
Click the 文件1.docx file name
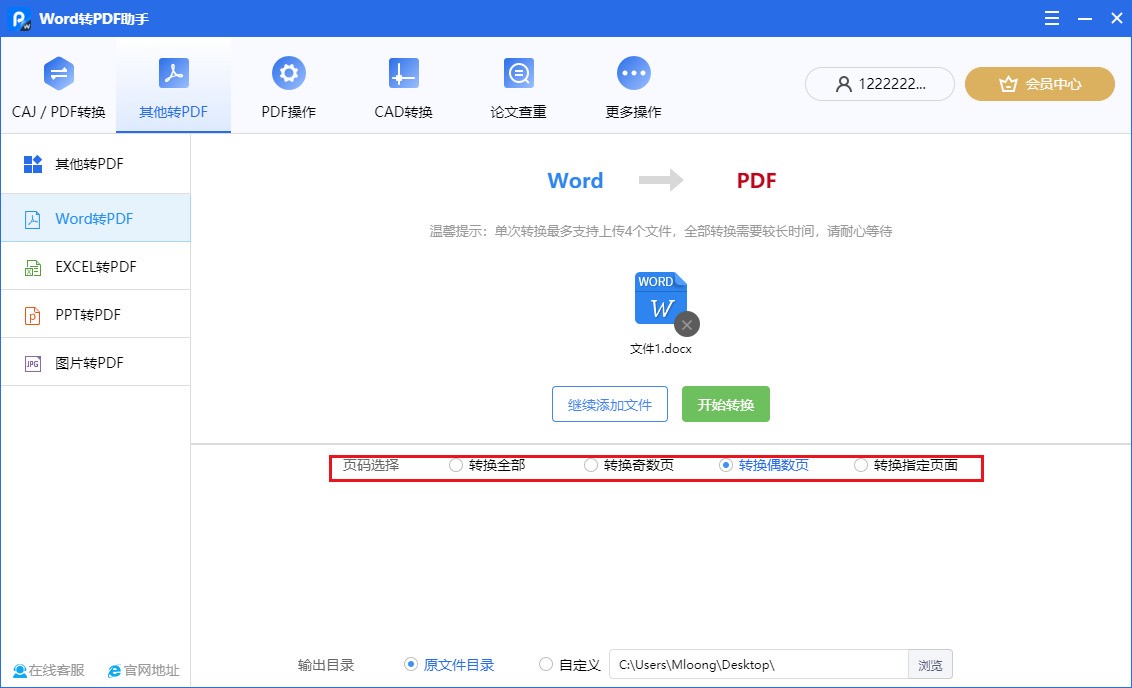(x=661, y=349)
